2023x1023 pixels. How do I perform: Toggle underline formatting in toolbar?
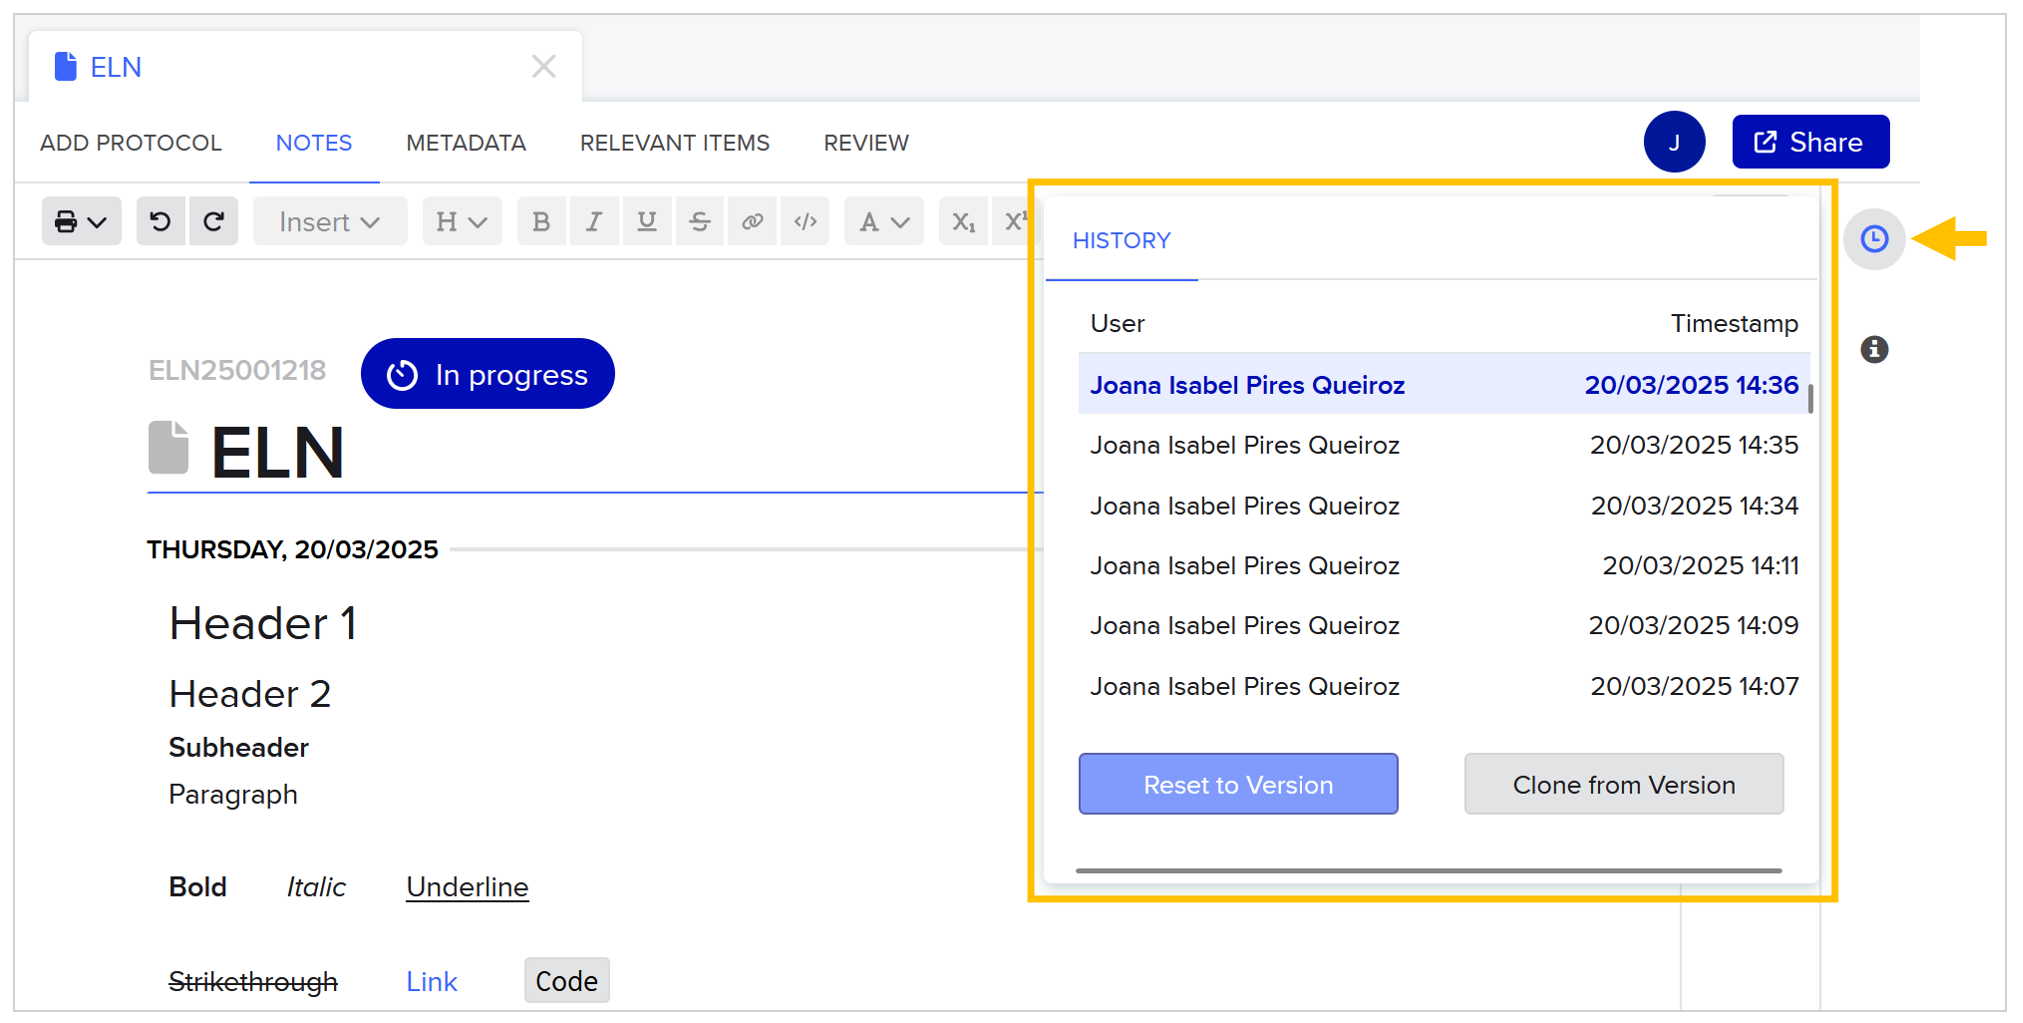point(647,221)
